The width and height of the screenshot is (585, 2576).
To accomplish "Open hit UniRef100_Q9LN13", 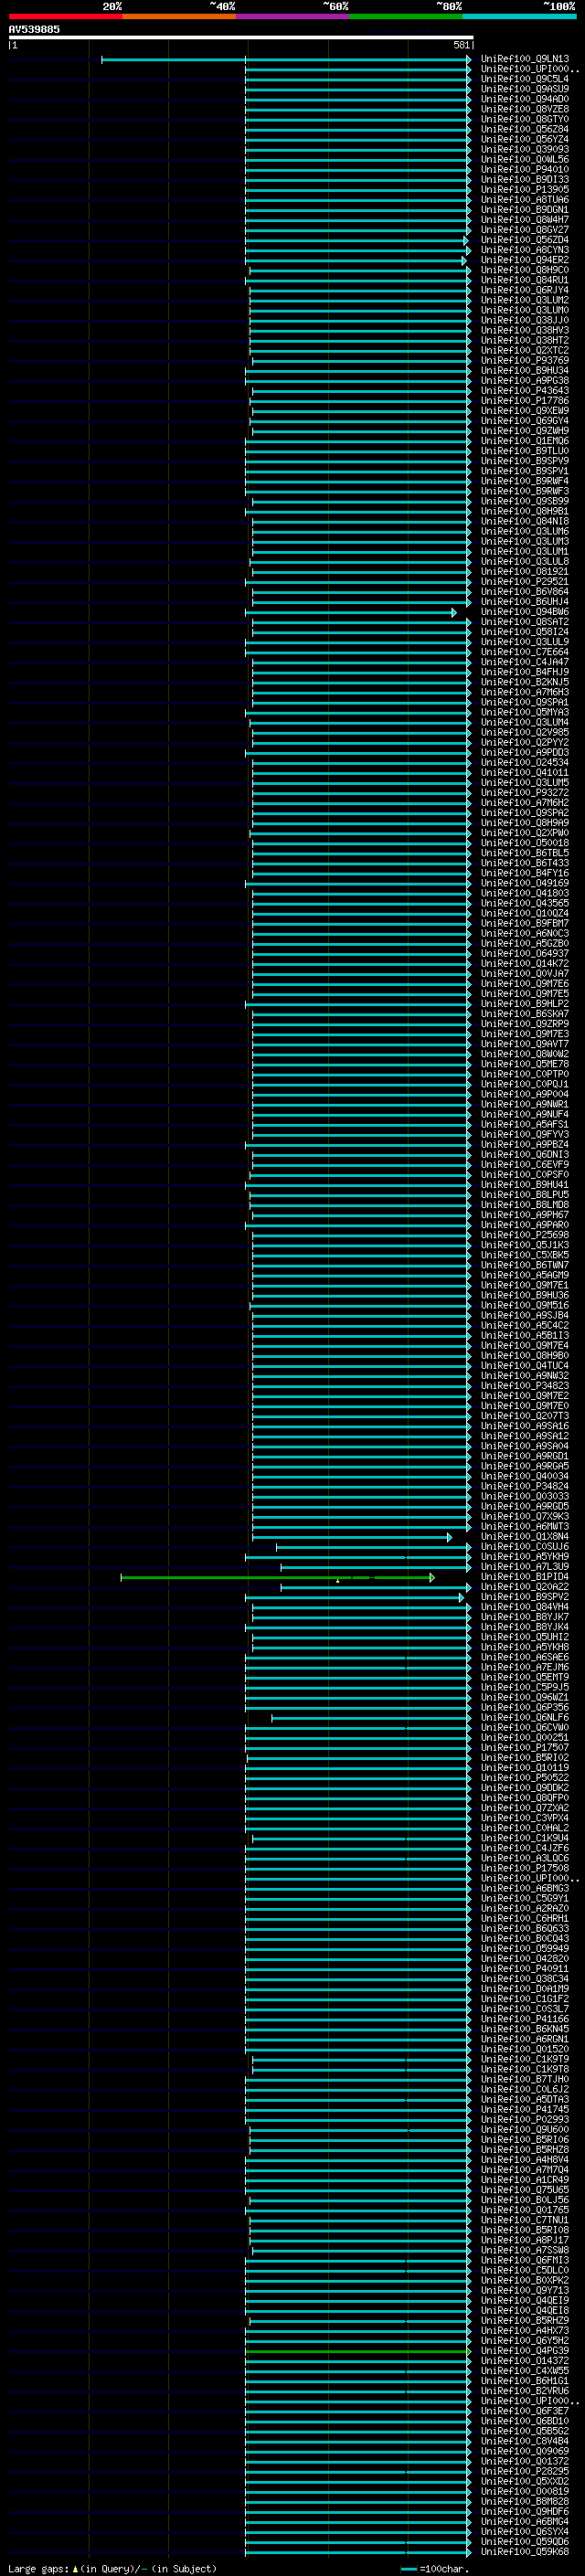I will pyautogui.click(x=524, y=59).
